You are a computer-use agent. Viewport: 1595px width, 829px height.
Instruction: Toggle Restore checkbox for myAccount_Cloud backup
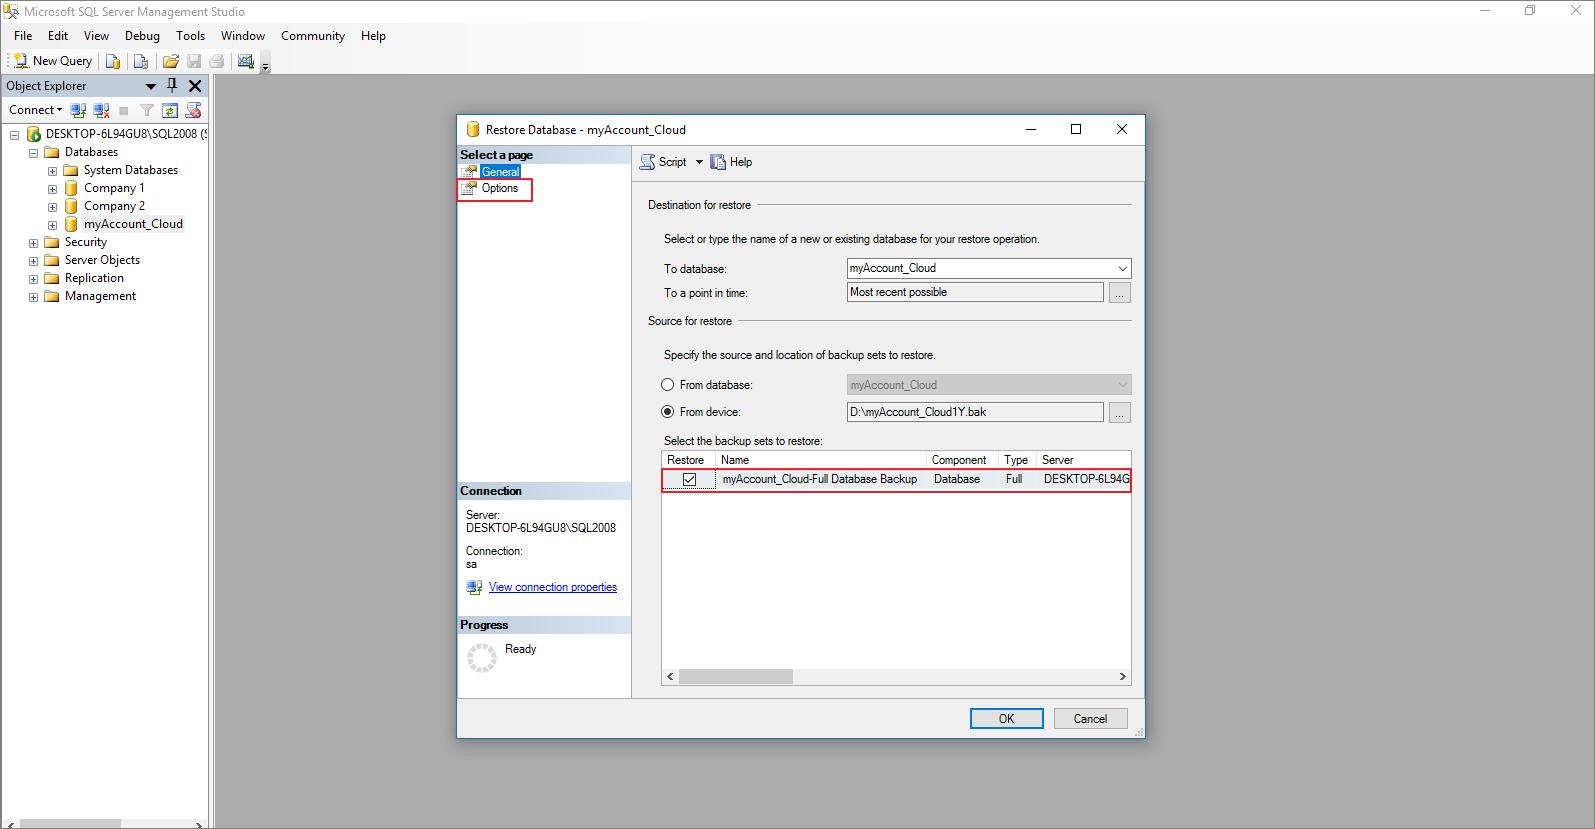pyautogui.click(x=690, y=480)
